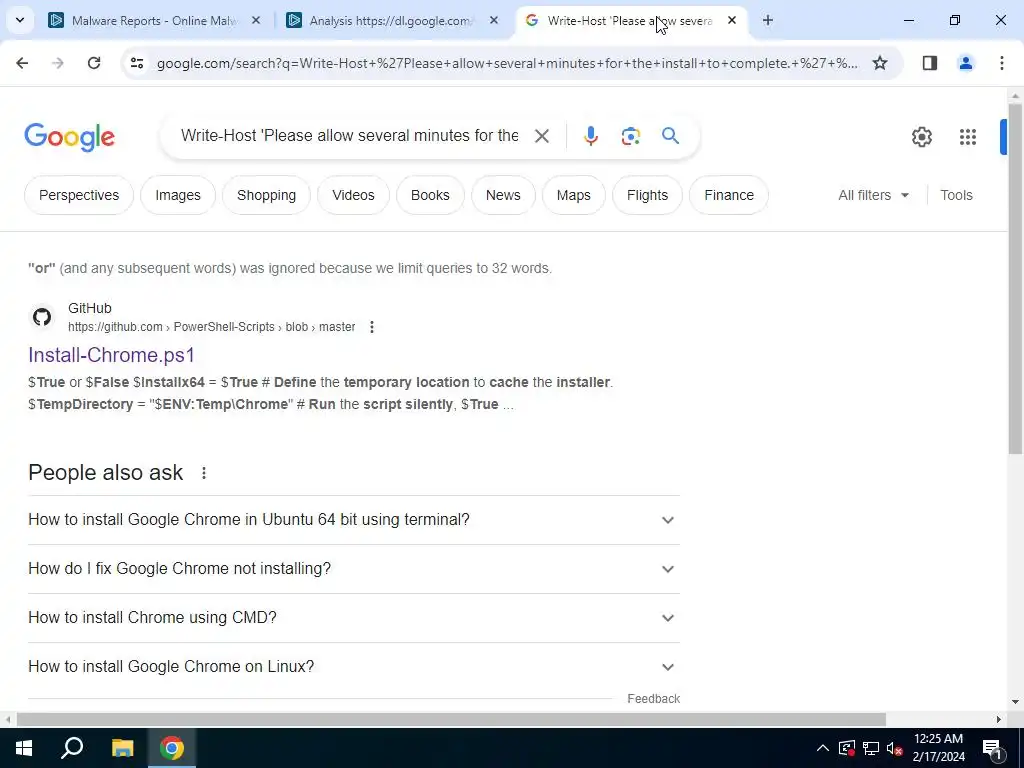
Task: Search by image with Google Lens
Action: [630, 136]
